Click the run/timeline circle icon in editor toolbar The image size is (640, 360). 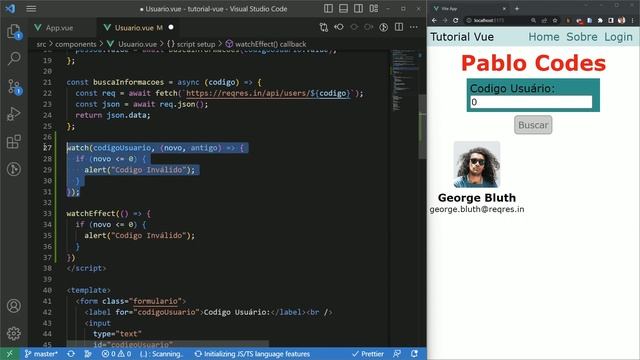384,27
